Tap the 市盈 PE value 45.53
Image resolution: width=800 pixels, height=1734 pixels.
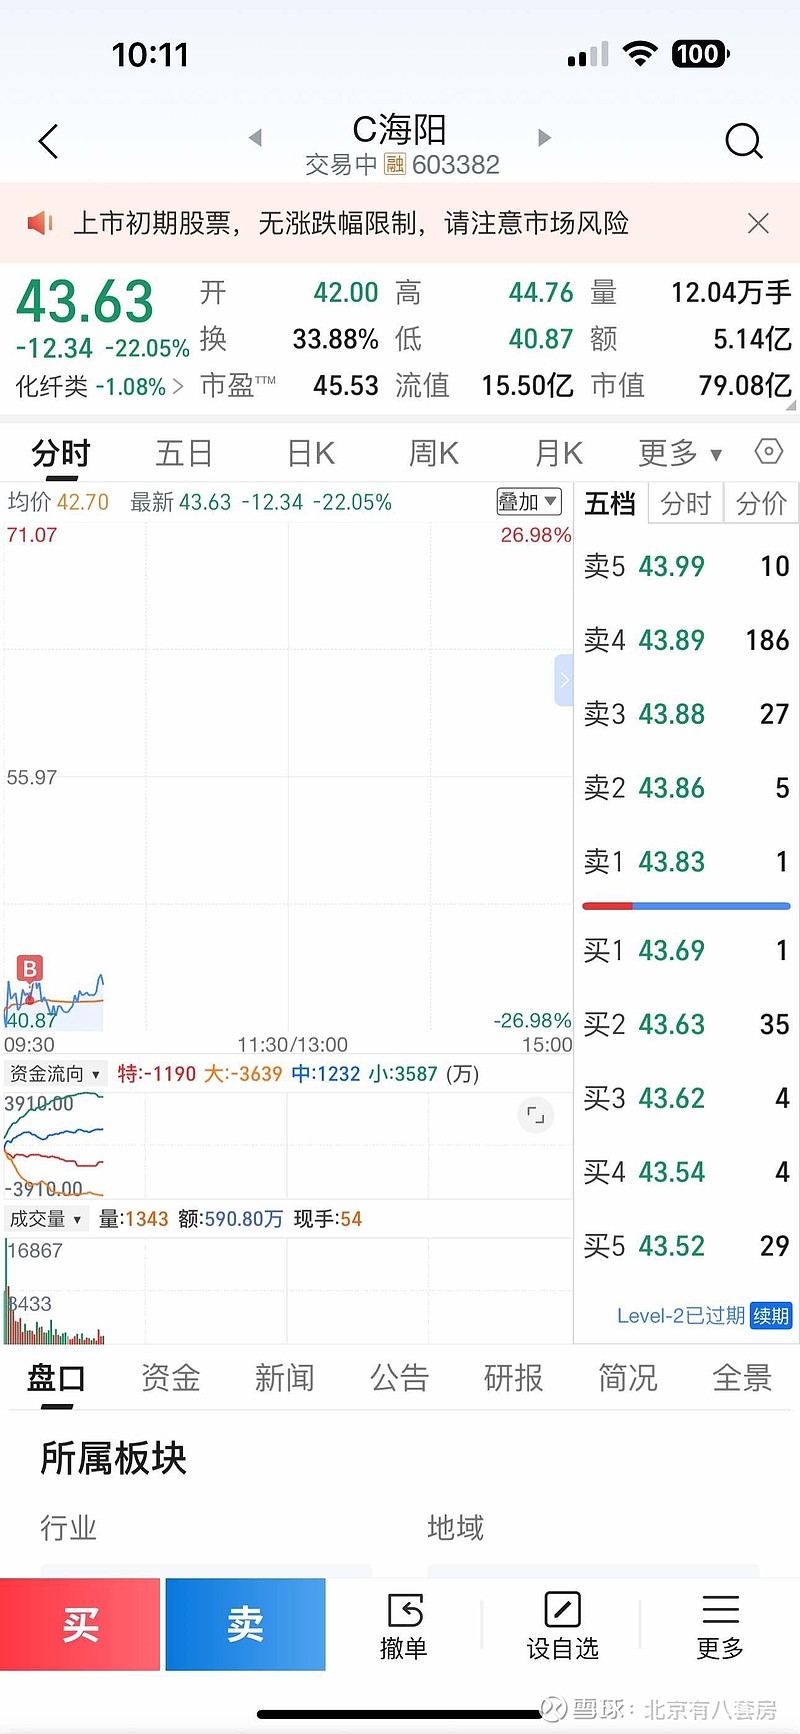[346, 385]
